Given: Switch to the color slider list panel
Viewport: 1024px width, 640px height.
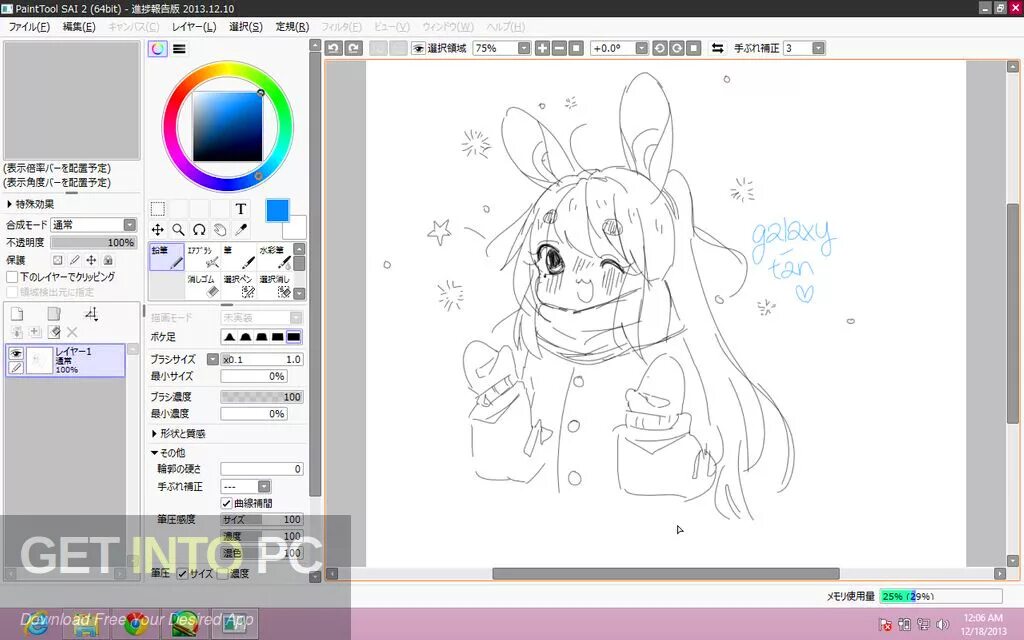Looking at the screenshot, I should click(179, 49).
